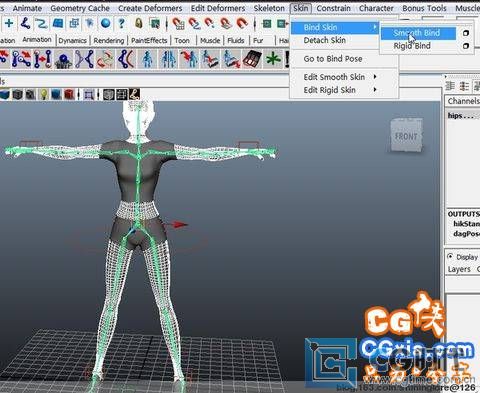Open the Animate menu
The image size is (480, 393).
27,8
